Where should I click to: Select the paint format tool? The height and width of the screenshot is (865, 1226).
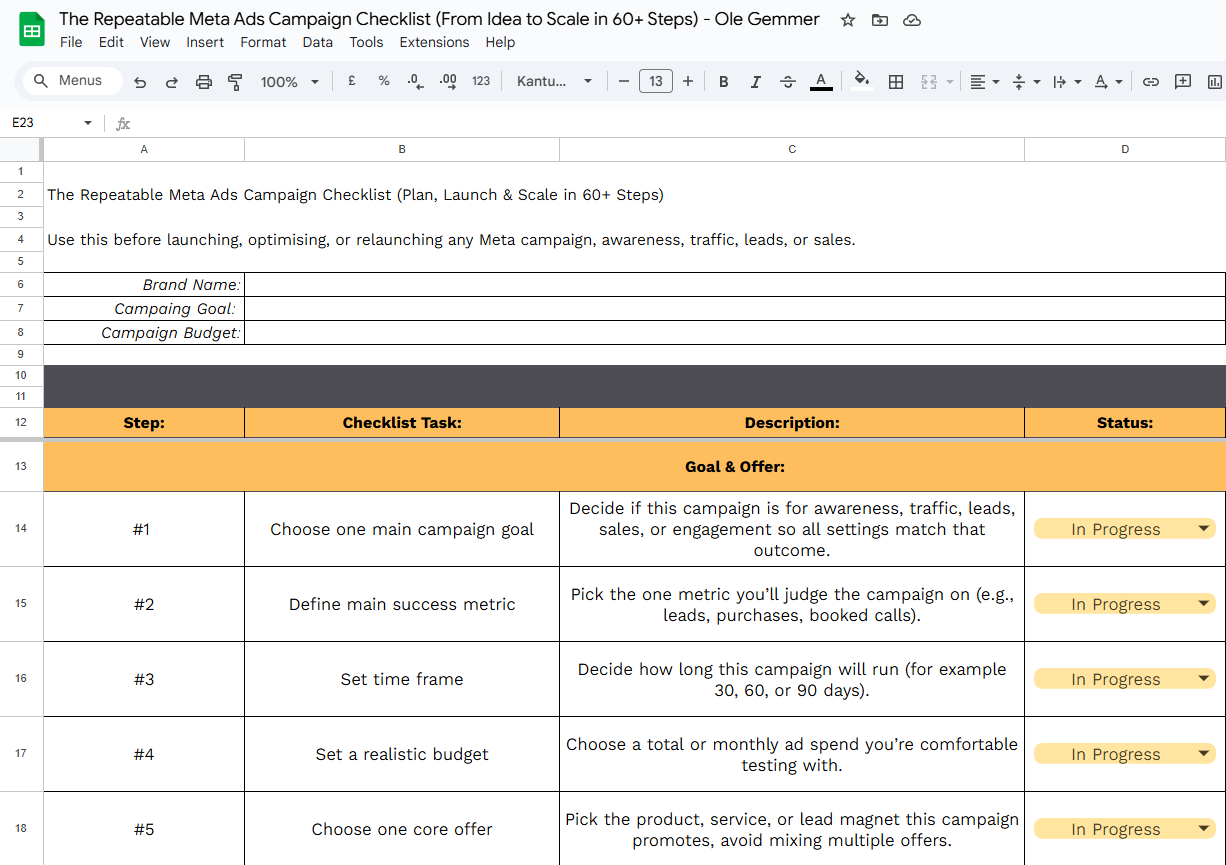pos(236,82)
